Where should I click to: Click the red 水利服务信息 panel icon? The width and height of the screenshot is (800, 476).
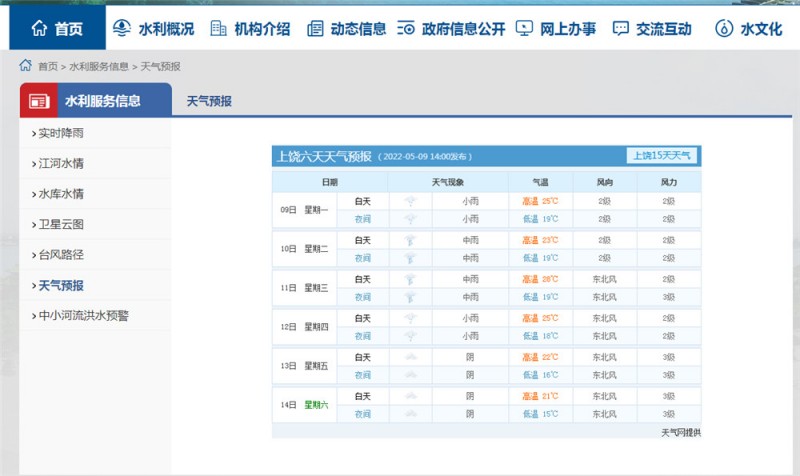39,101
